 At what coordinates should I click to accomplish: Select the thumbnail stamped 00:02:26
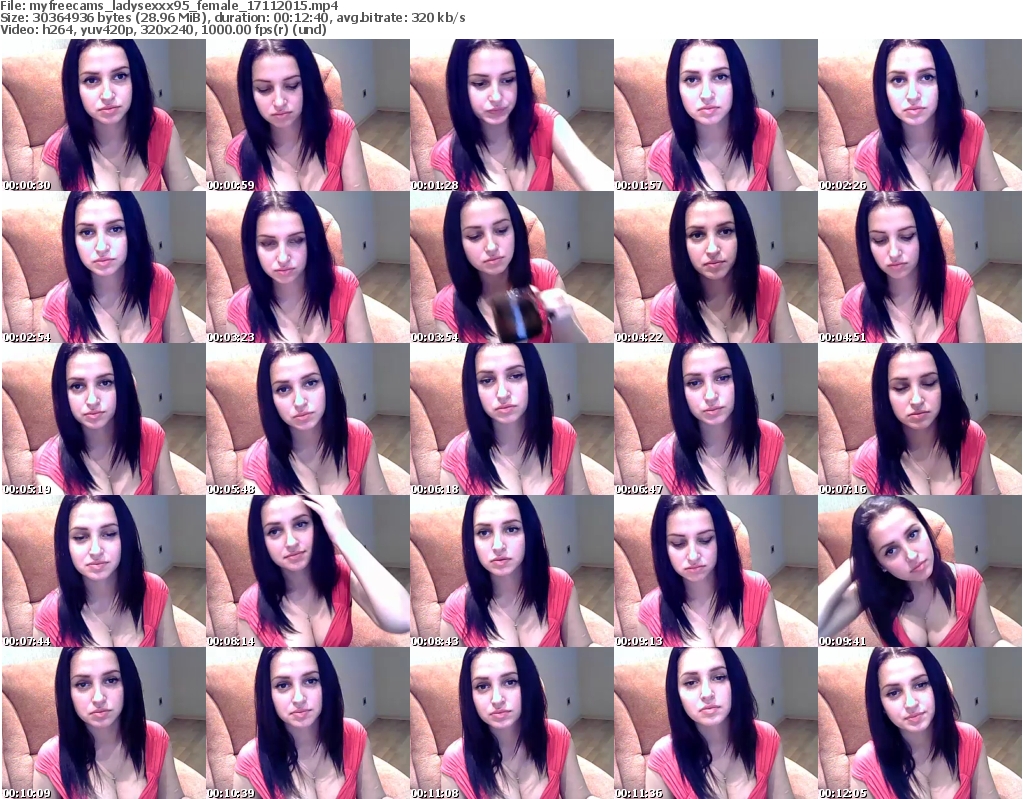pyautogui.click(x=920, y=115)
